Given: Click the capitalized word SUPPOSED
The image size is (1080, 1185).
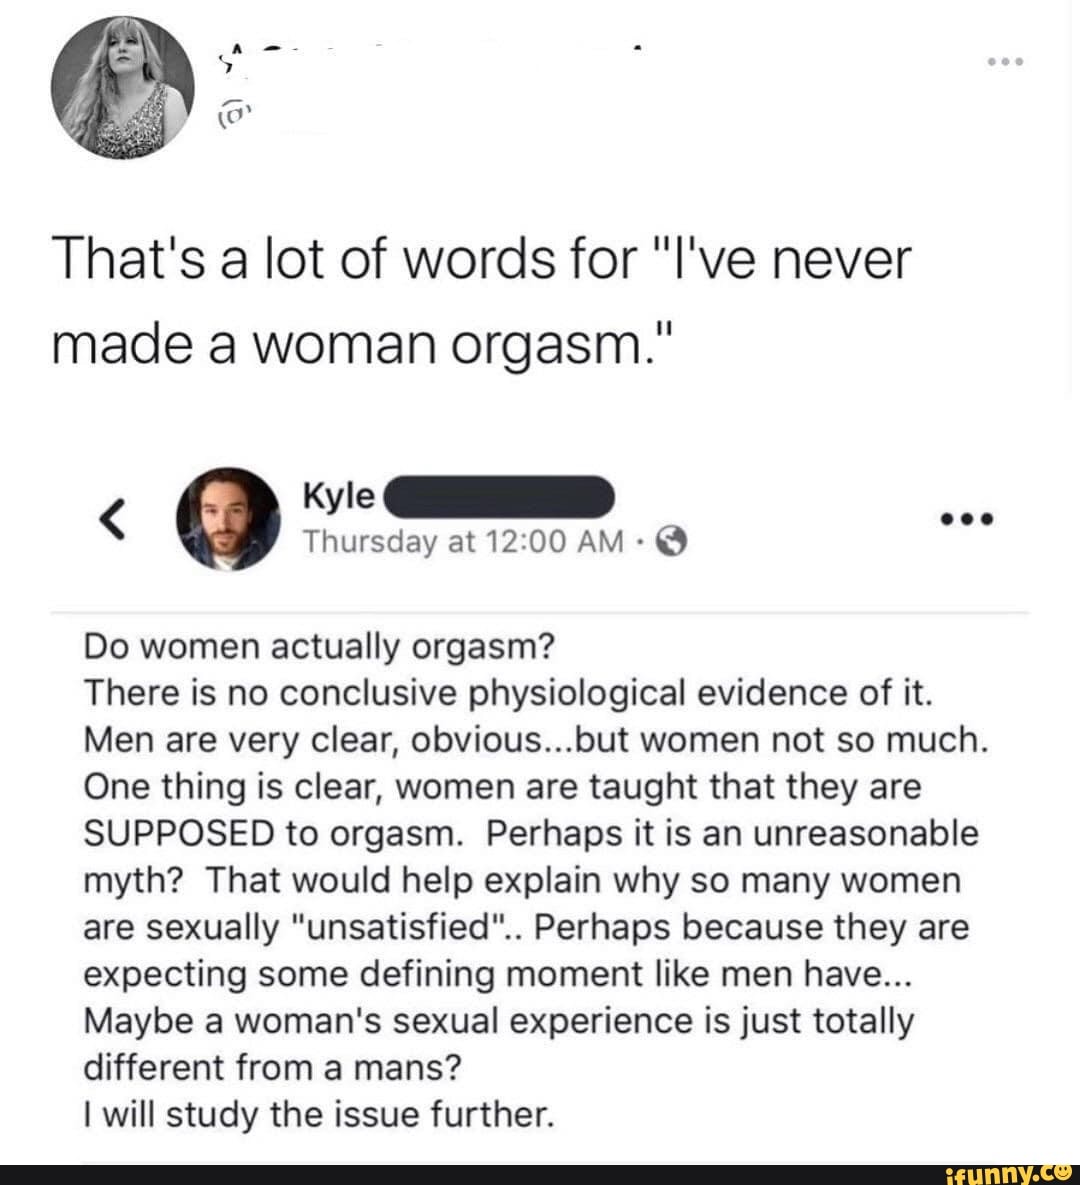Looking at the screenshot, I should [x=179, y=834].
